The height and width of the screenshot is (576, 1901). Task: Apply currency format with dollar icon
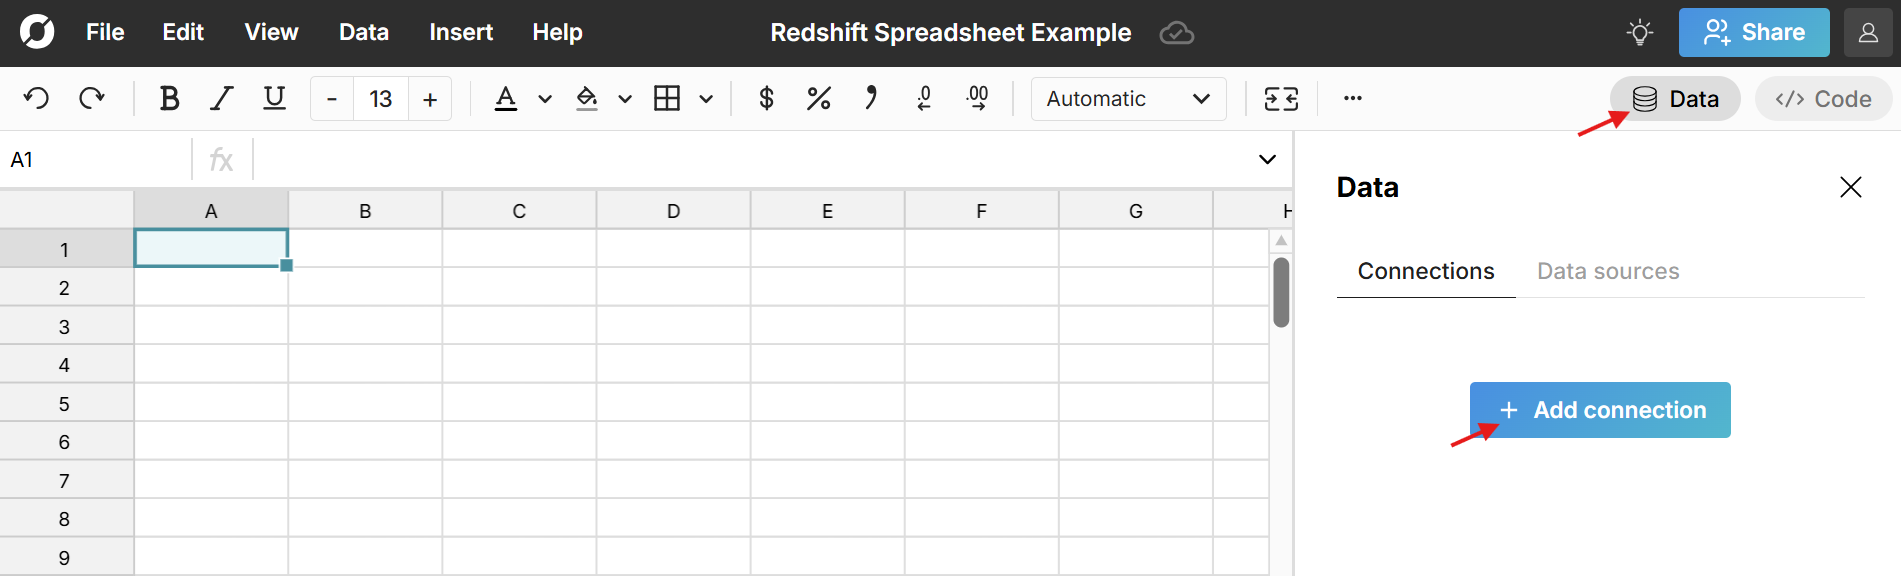pos(766,98)
